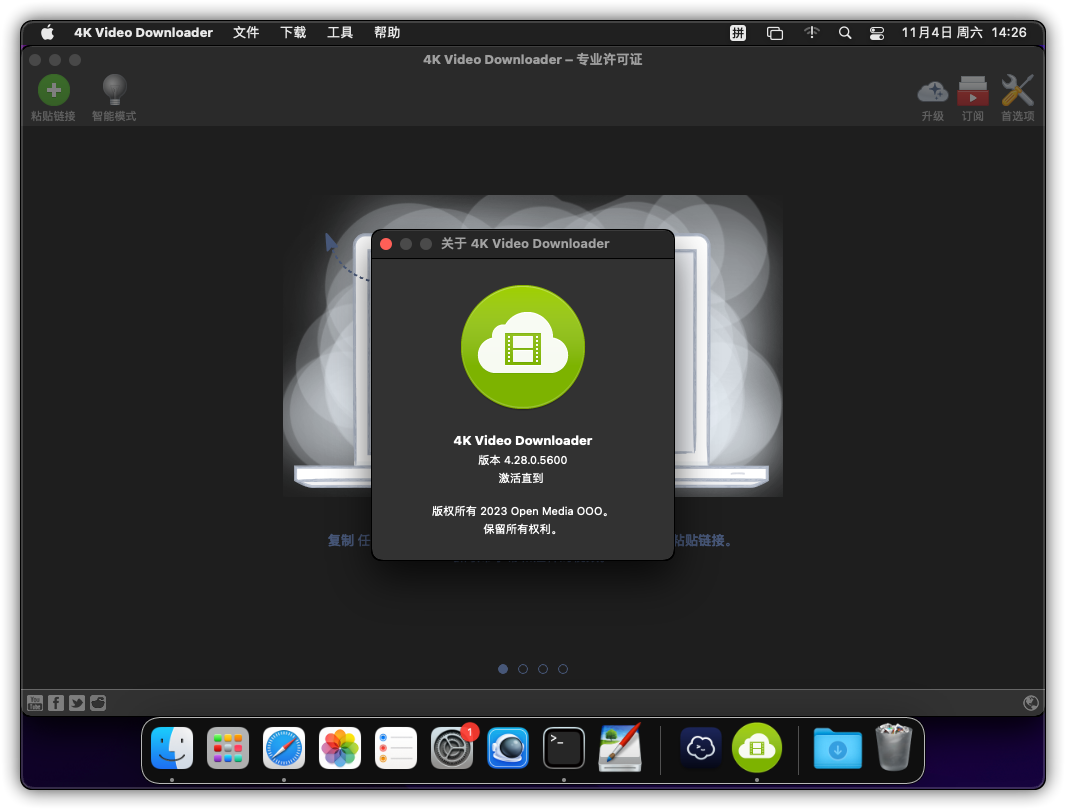Select the first page indicator dot
1066x810 pixels.
pyautogui.click(x=503, y=669)
